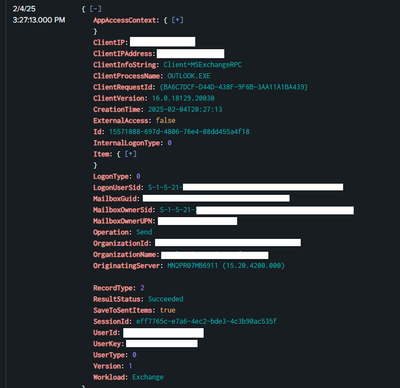Click the ClientInfoString value Client=MSExchangeRPC
400x388 pixels.
click(203, 65)
